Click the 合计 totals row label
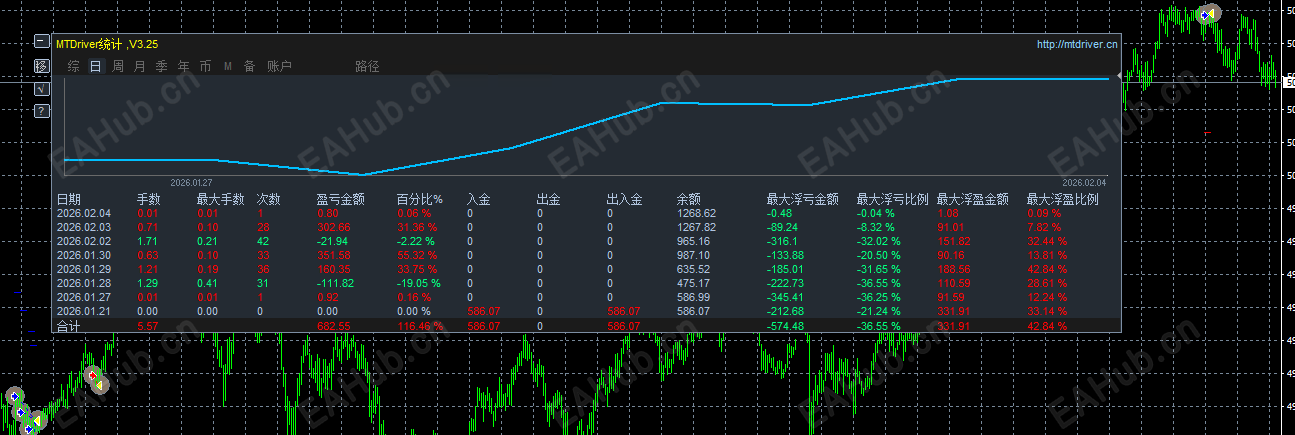The width and height of the screenshot is (1295, 435). click(69, 326)
